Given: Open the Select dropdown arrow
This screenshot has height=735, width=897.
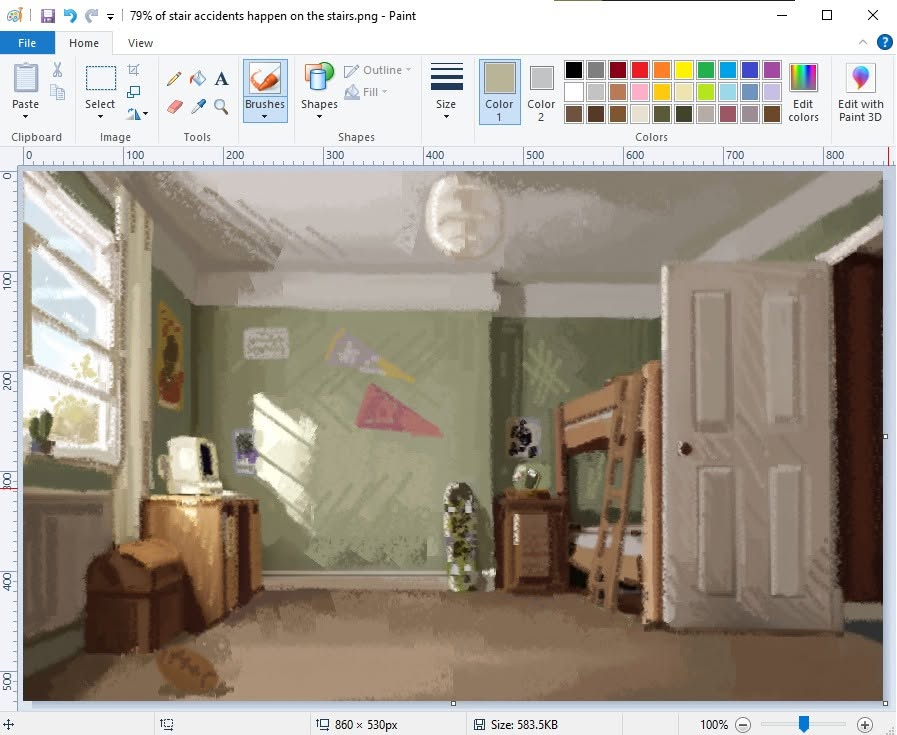Looking at the screenshot, I should (x=100, y=117).
